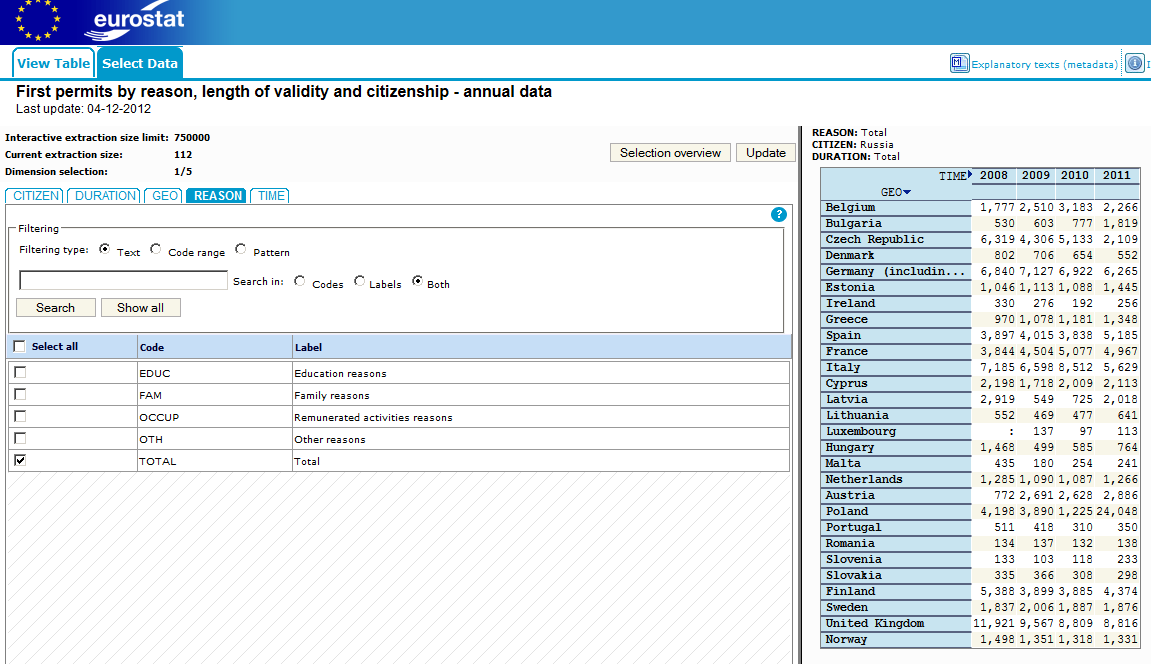The height and width of the screenshot is (664, 1151).
Task: Click the Label column header
Action: (x=308, y=347)
